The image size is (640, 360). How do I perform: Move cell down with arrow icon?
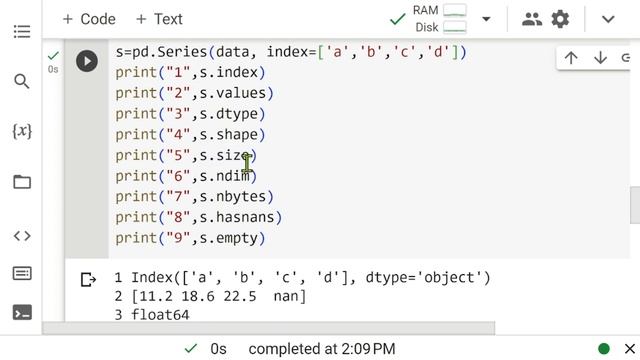point(600,58)
